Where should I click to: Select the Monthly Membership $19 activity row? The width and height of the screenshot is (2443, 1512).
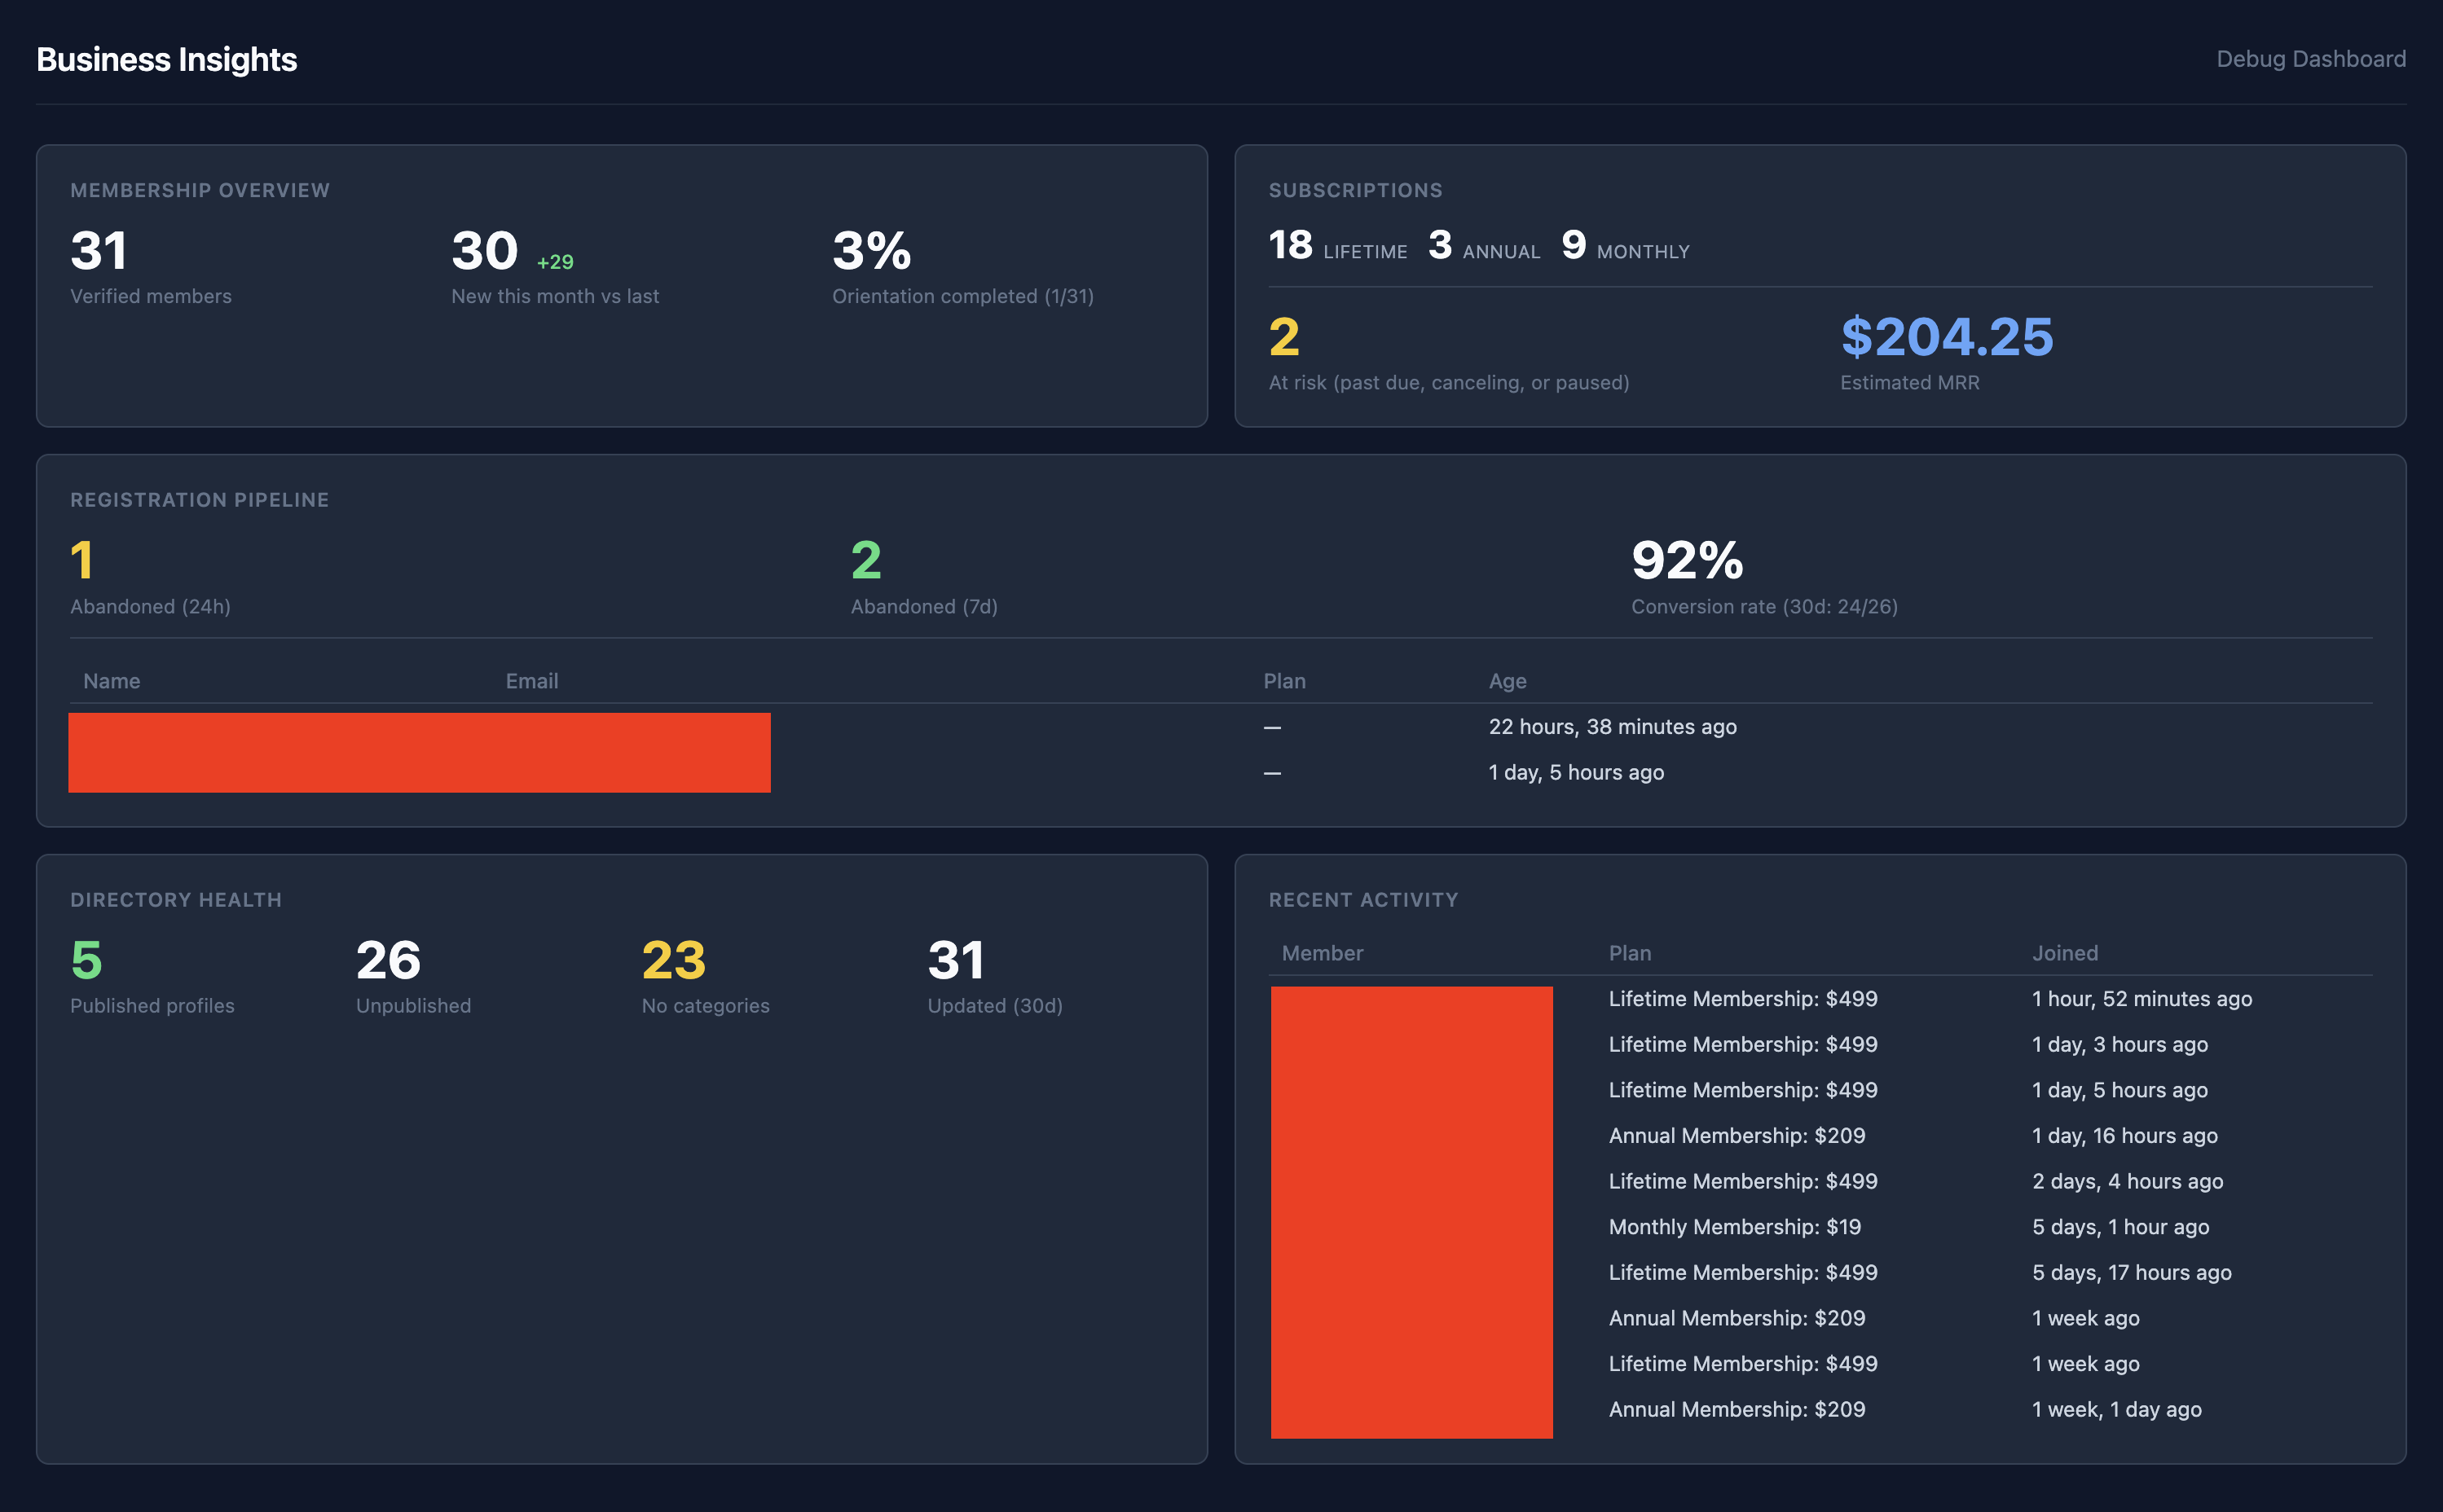pos(1736,1226)
